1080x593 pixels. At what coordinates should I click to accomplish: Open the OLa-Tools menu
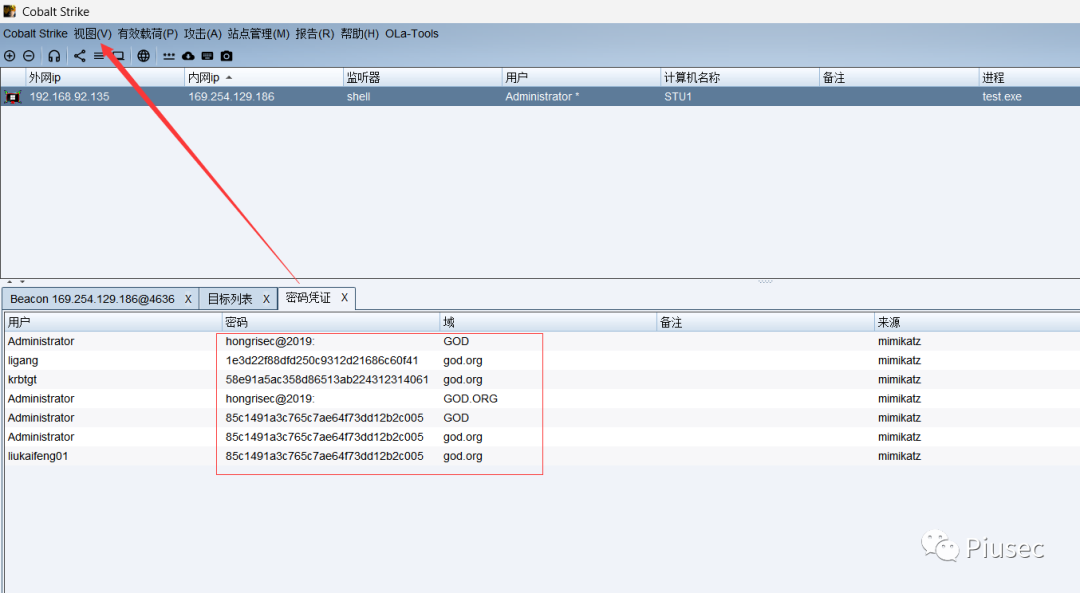pos(412,34)
